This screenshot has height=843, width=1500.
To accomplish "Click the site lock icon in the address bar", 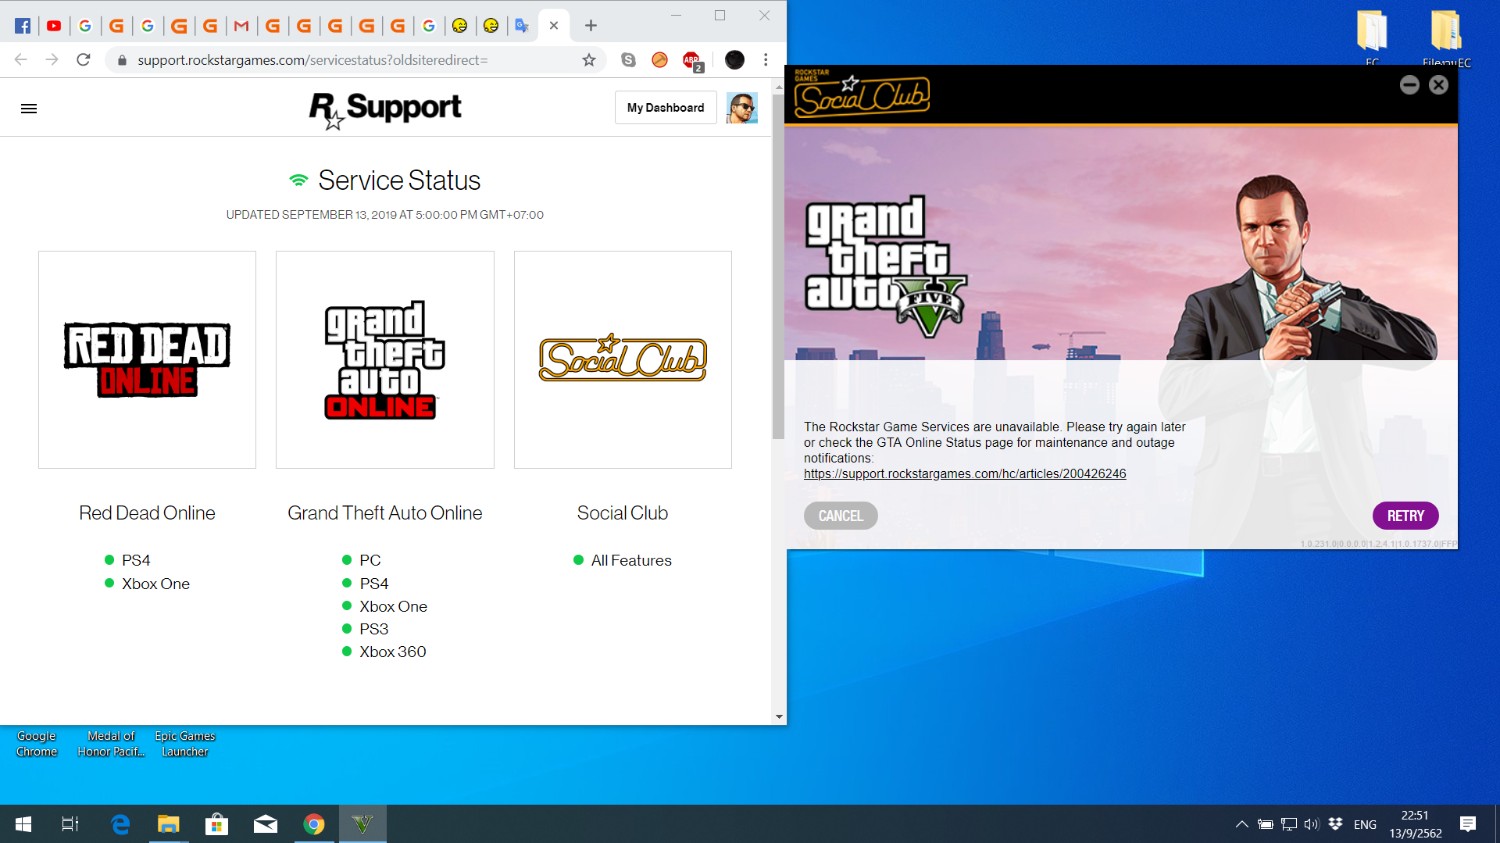I will pyautogui.click(x=122, y=60).
